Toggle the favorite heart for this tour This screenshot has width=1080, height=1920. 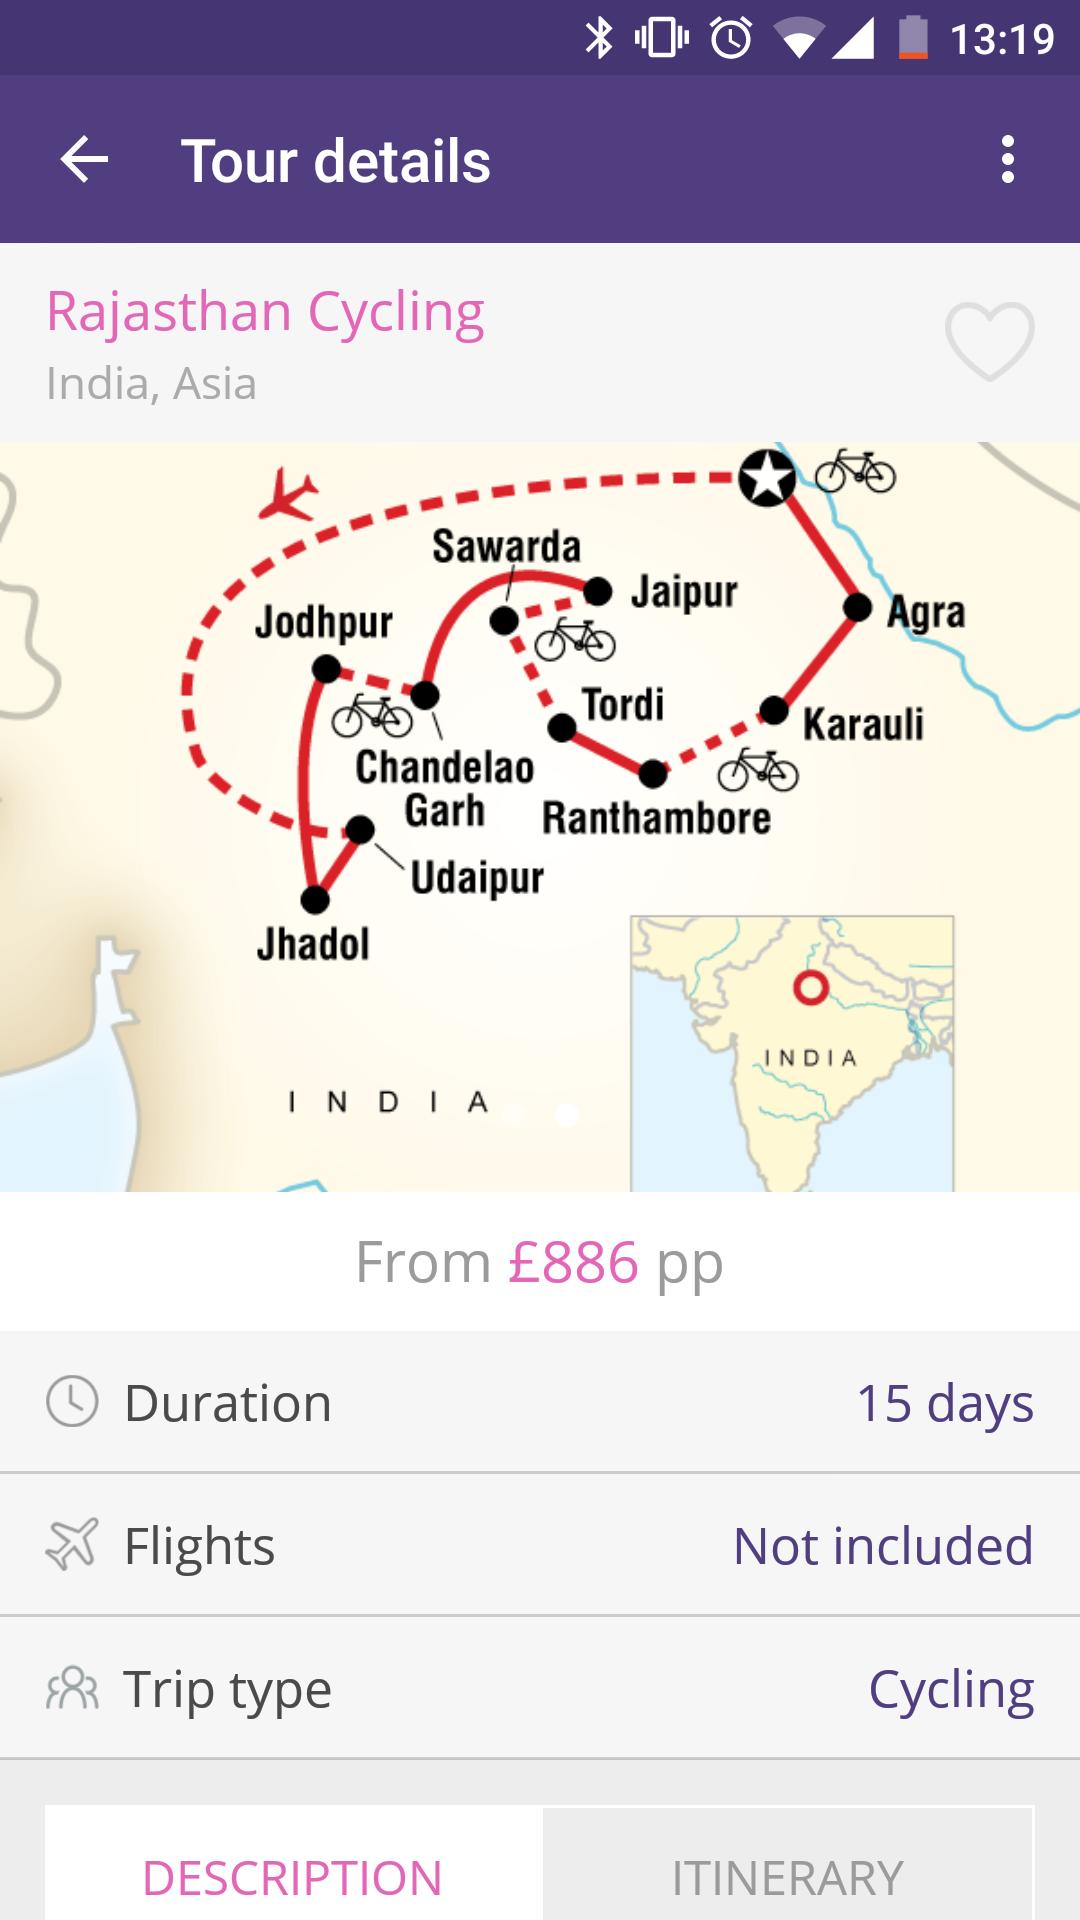tap(989, 341)
